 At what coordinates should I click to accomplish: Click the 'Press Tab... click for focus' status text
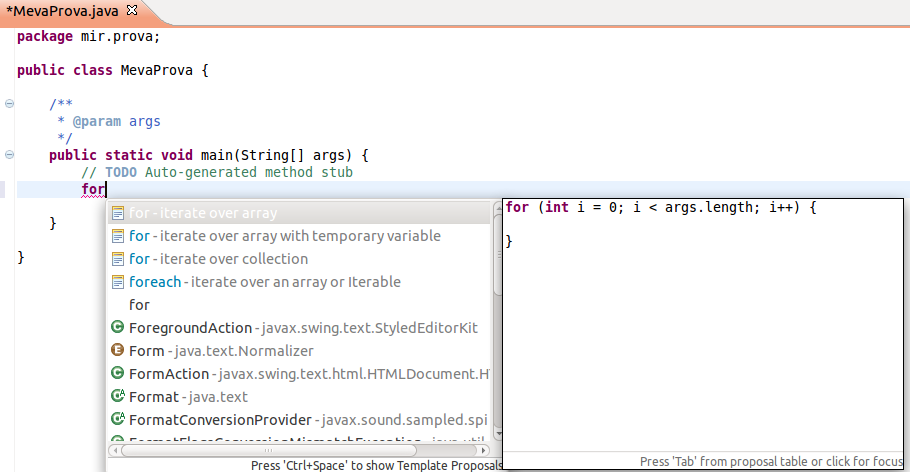(x=770, y=462)
